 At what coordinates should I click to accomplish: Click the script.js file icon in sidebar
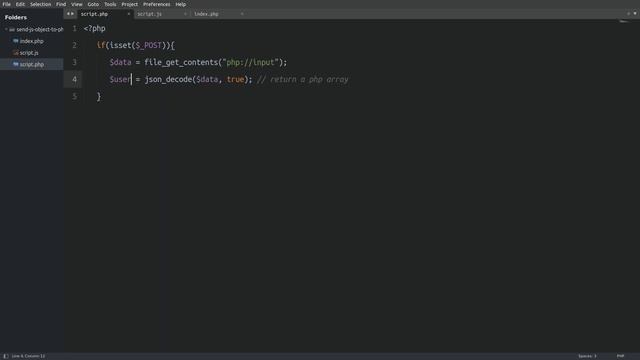coord(16,53)
